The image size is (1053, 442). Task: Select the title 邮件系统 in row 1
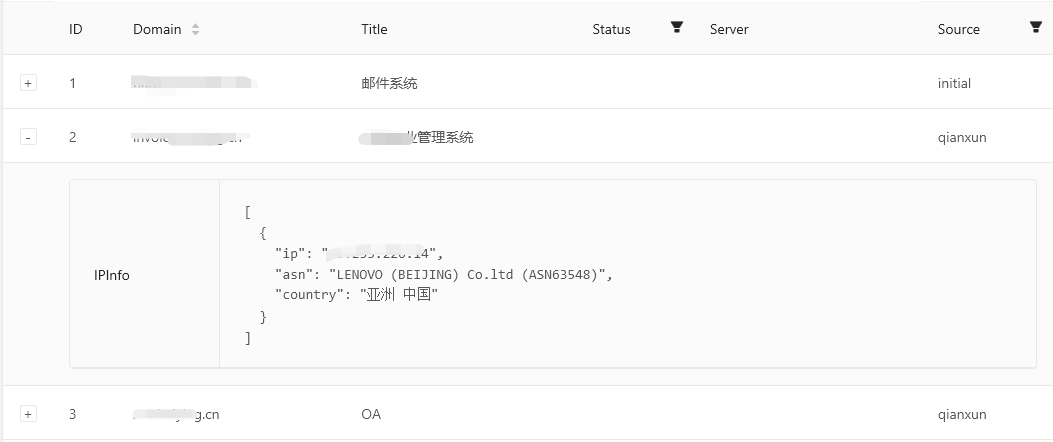click(x=389, y=83)
